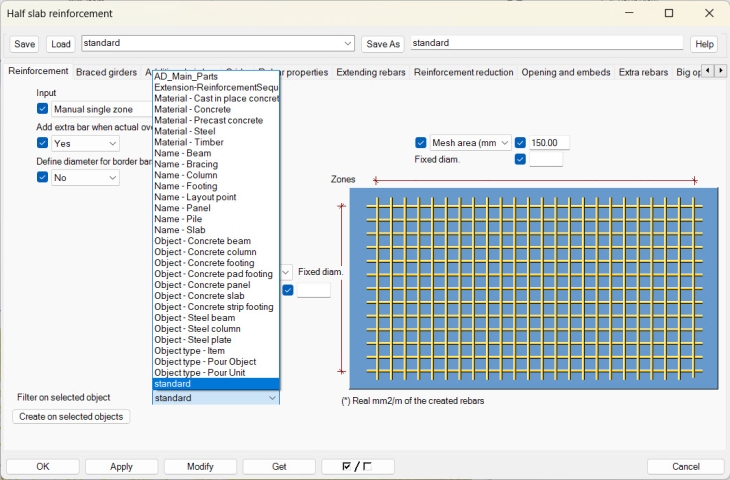Click the Help button
Viewport: 730px width, 480px height.
704,44
